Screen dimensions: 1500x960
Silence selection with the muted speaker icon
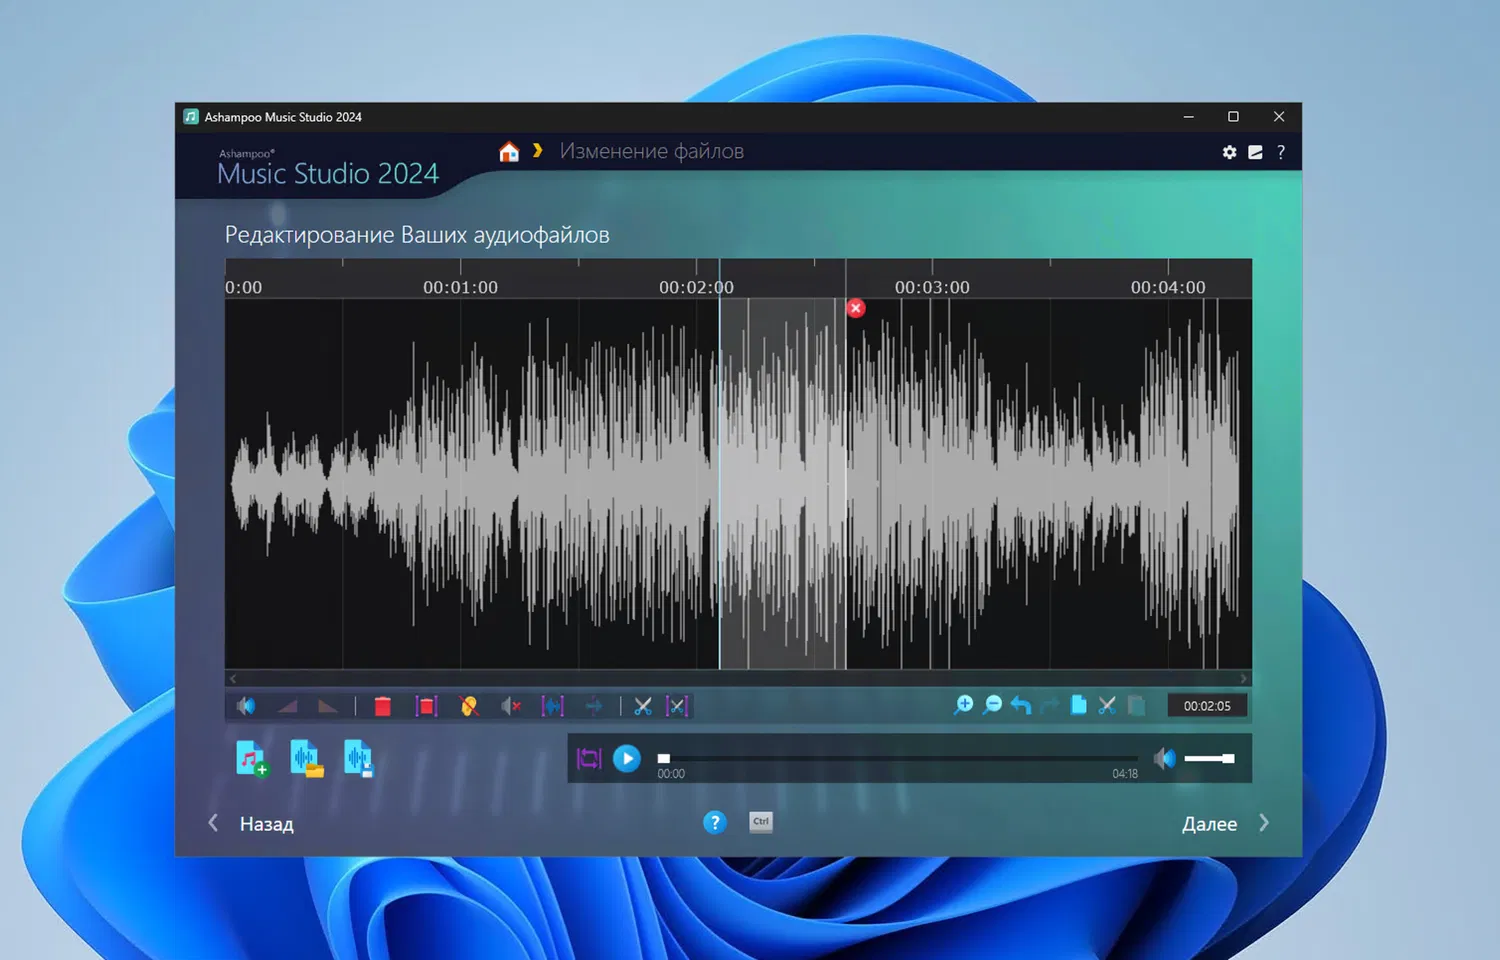point(511,706)
